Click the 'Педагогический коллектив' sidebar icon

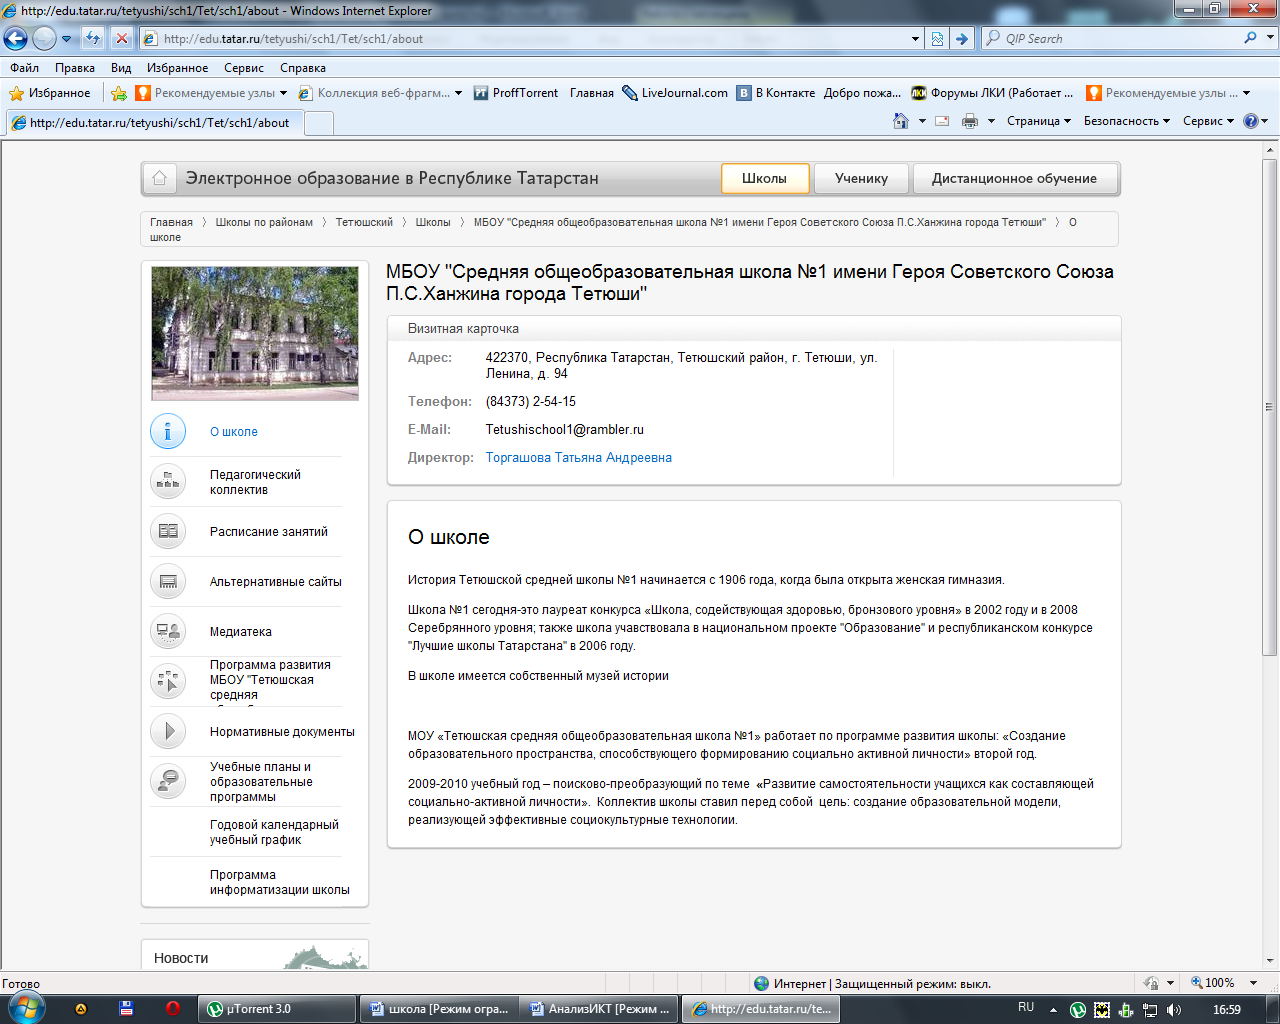pos(168,482)
